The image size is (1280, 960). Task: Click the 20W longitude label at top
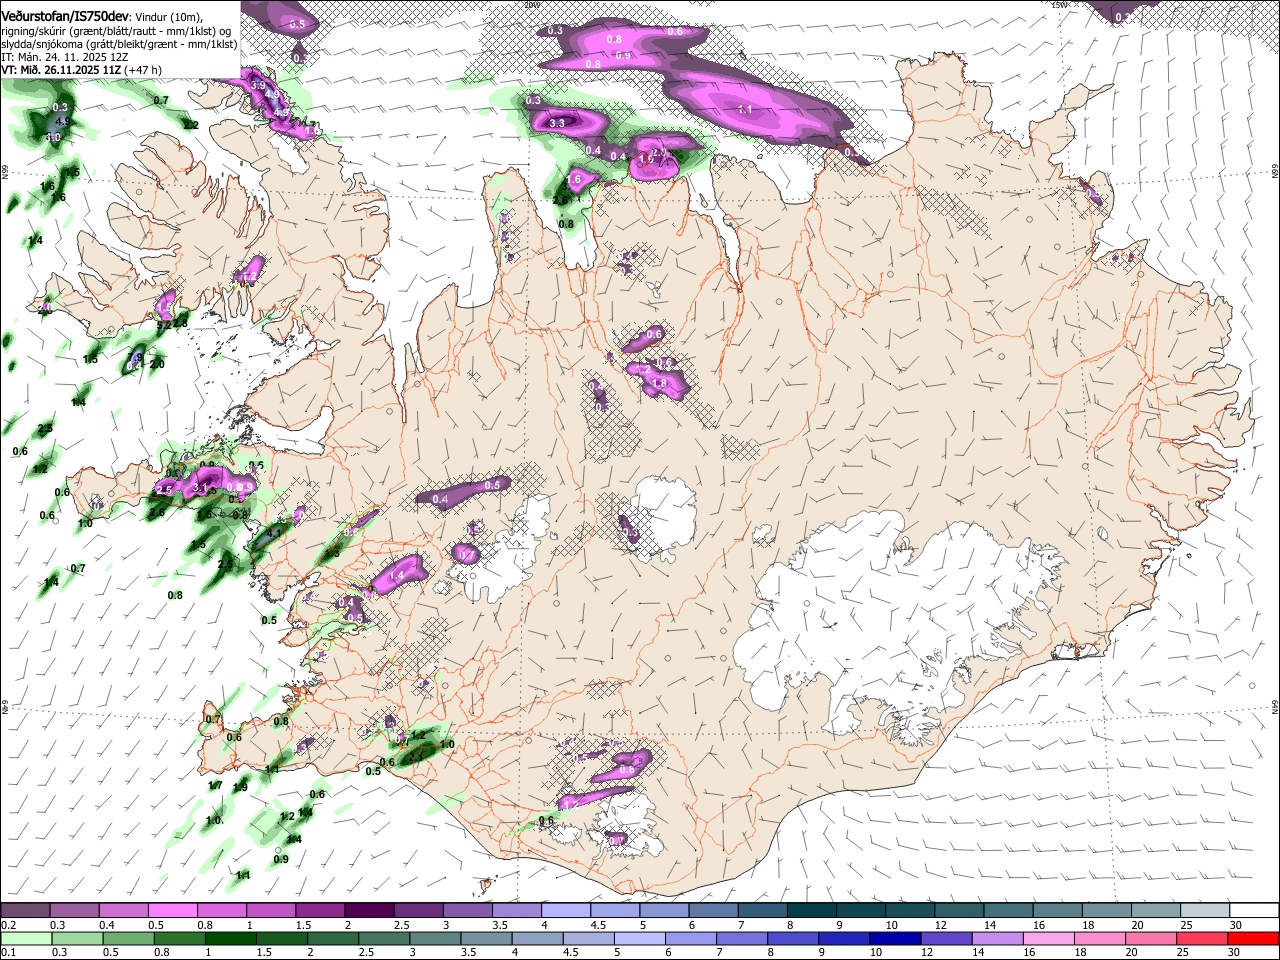click(531, 4)
